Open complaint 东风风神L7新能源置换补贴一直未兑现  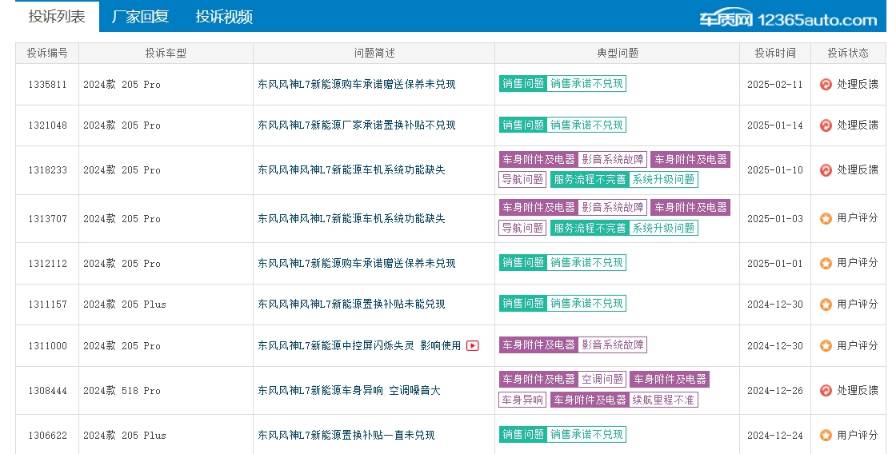pos(346,435)
